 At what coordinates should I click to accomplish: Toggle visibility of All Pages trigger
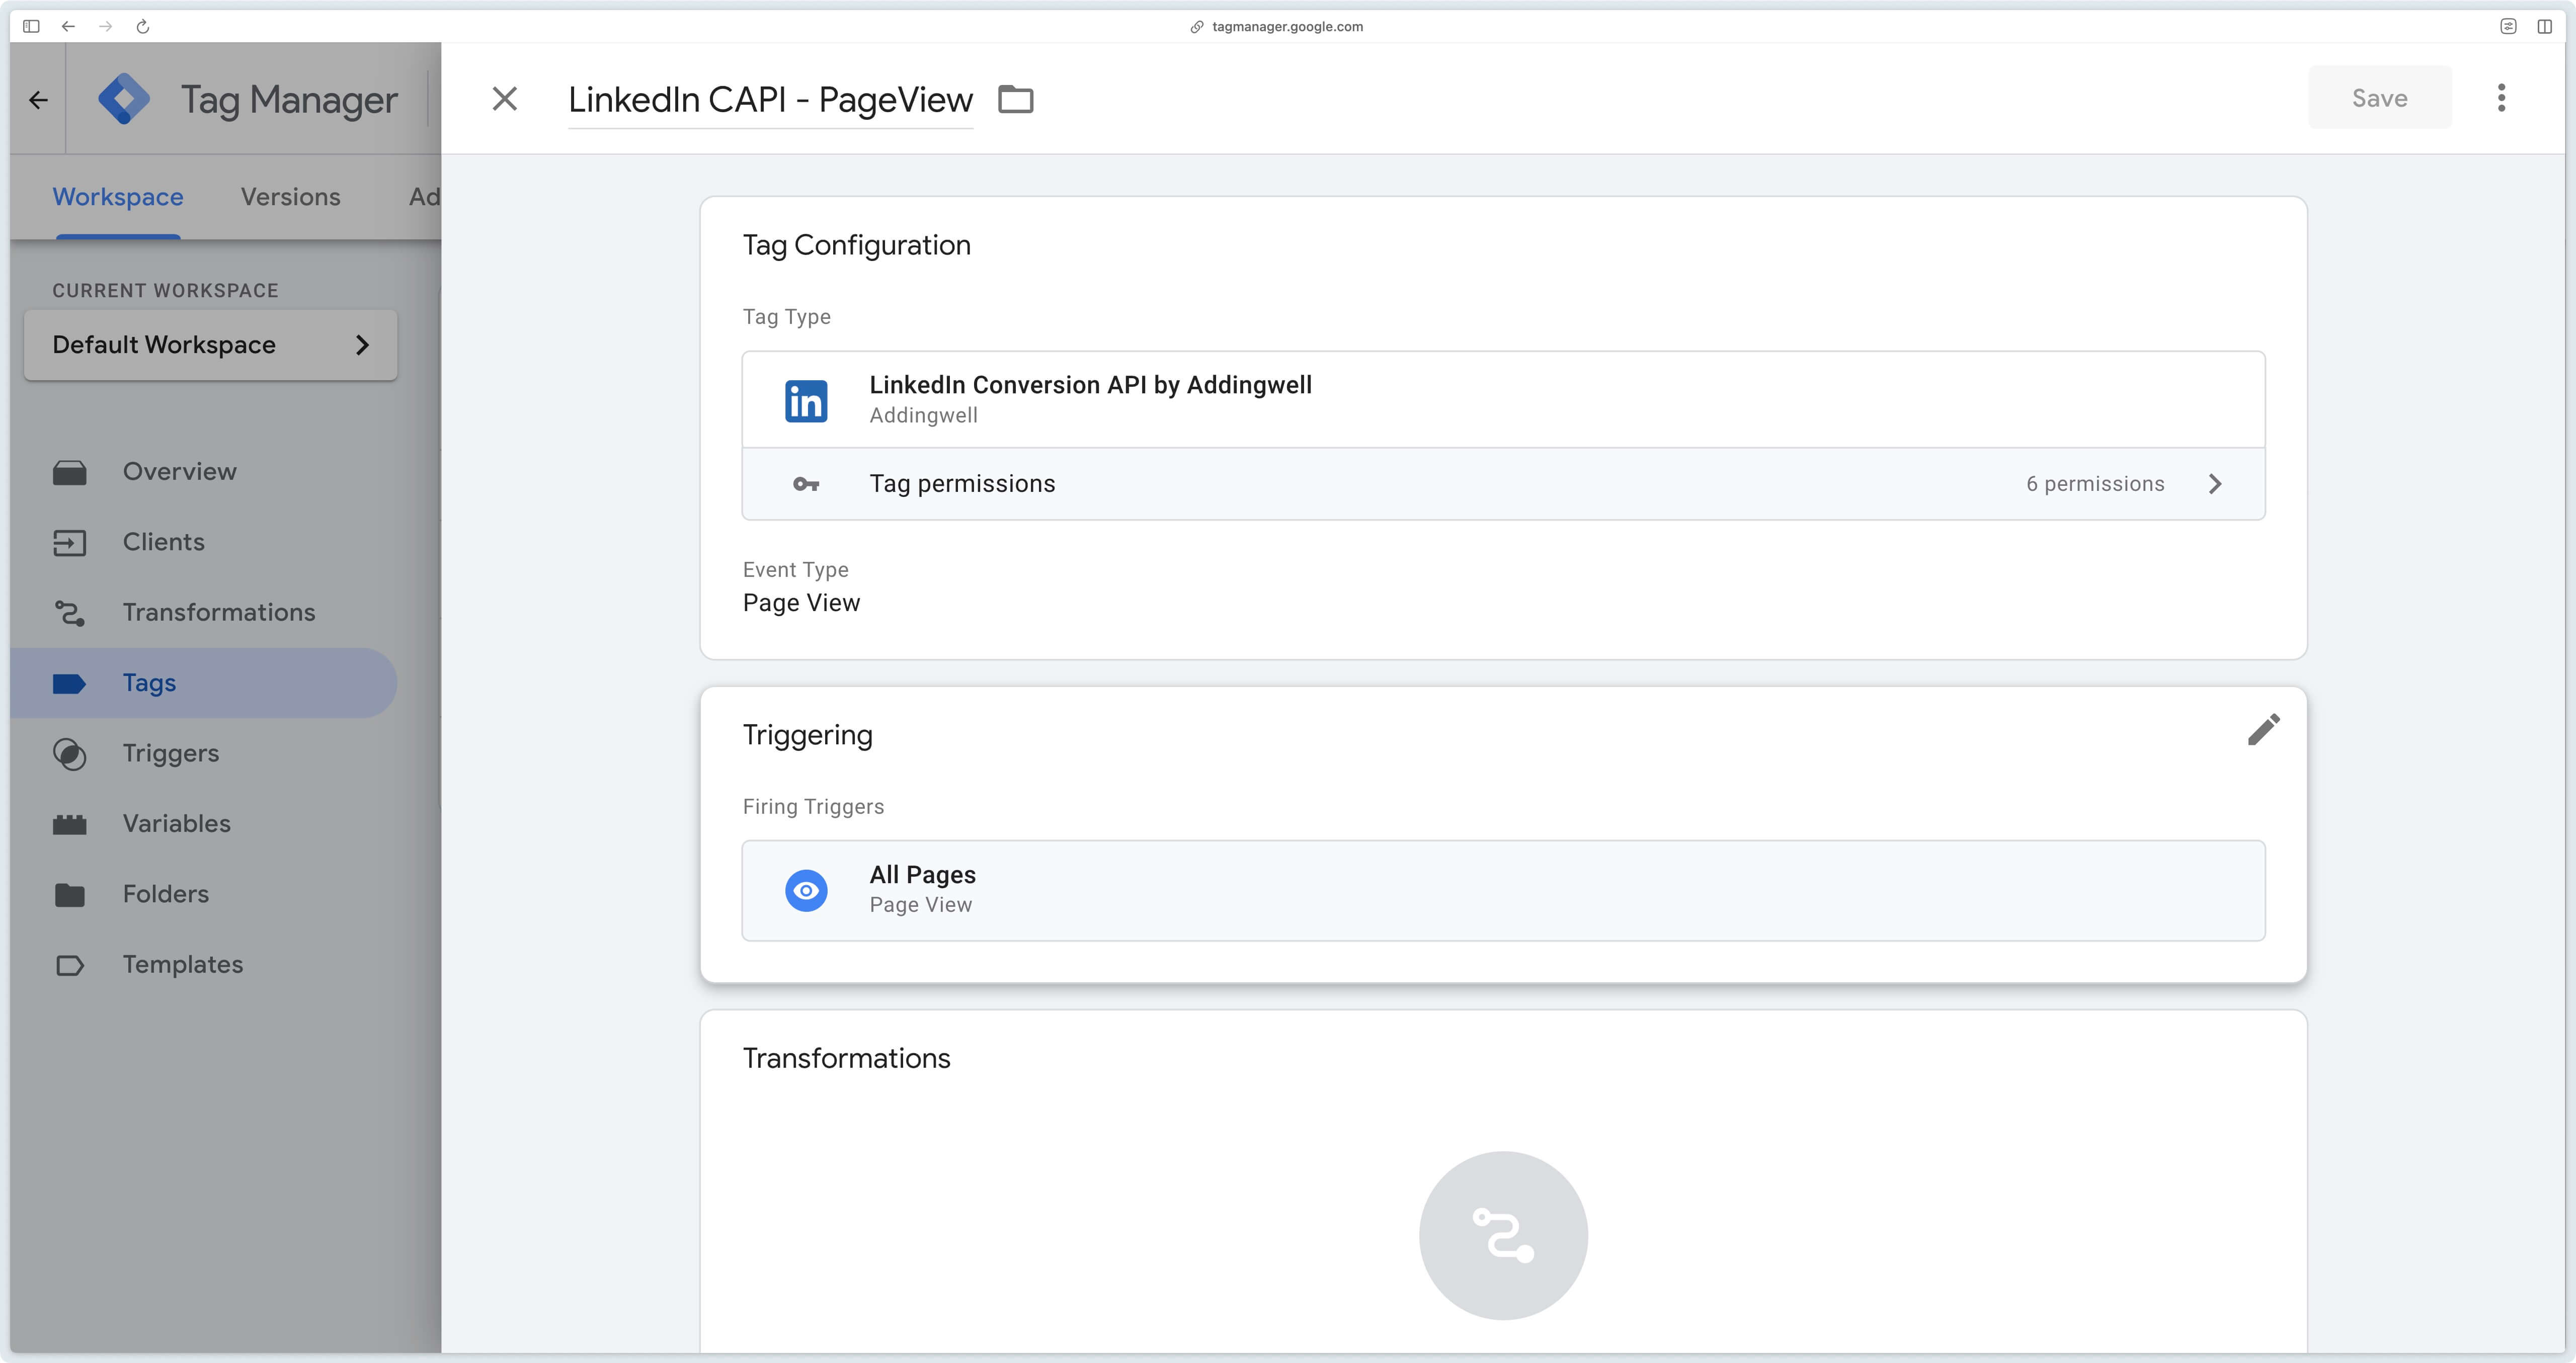(x=806, y=888)
